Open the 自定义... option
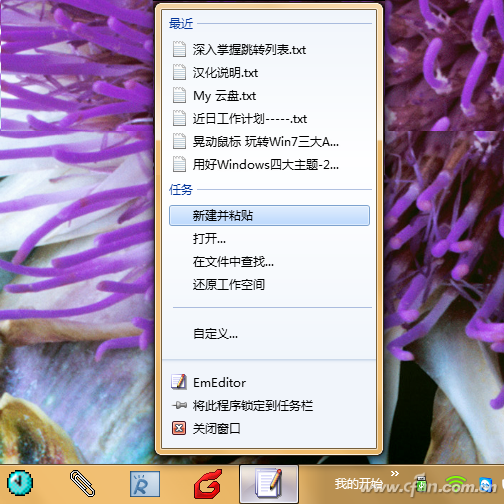 tap(269, 334)
